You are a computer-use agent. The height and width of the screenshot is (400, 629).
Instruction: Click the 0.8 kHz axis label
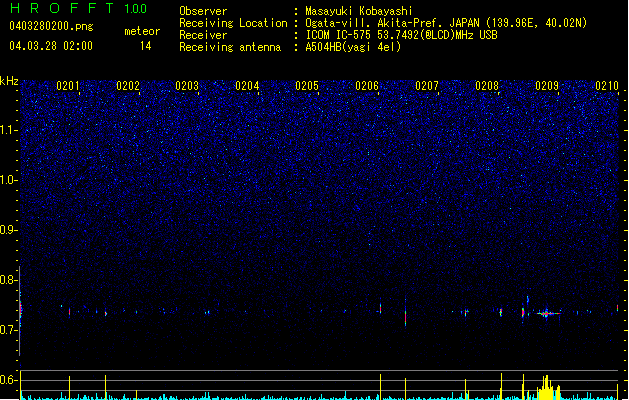click(8, 280)
